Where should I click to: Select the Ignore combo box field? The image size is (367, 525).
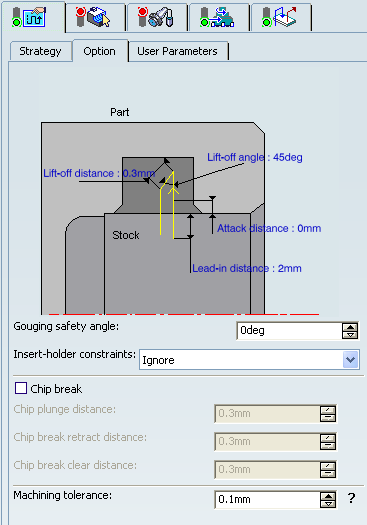[x=249, y=360]
